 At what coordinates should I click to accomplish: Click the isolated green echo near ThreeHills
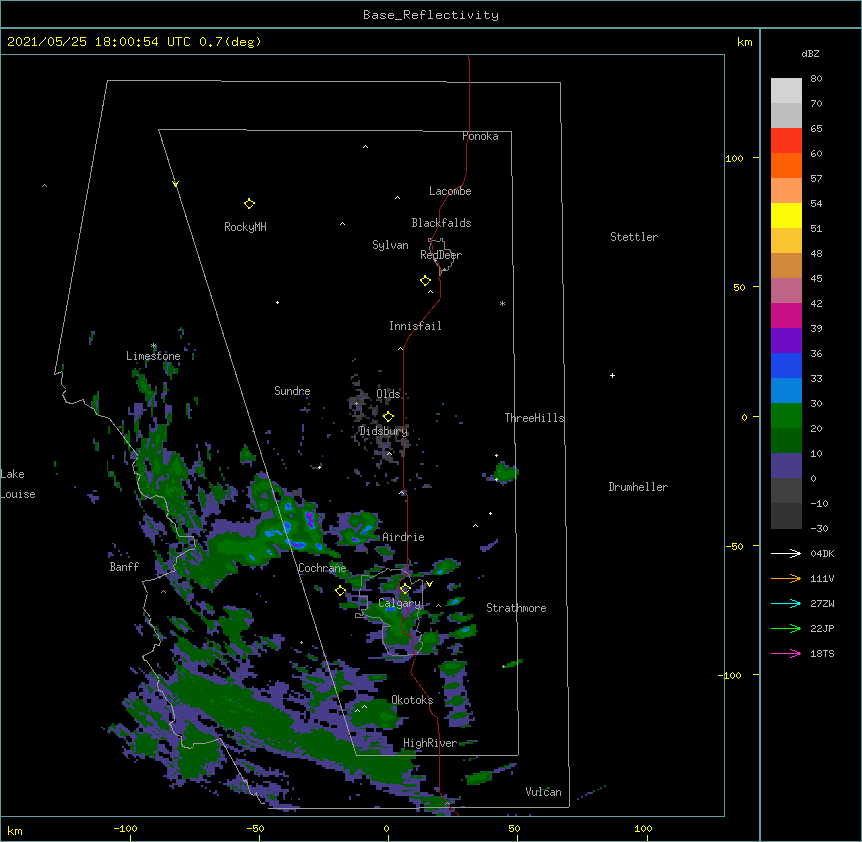[505, 472]
